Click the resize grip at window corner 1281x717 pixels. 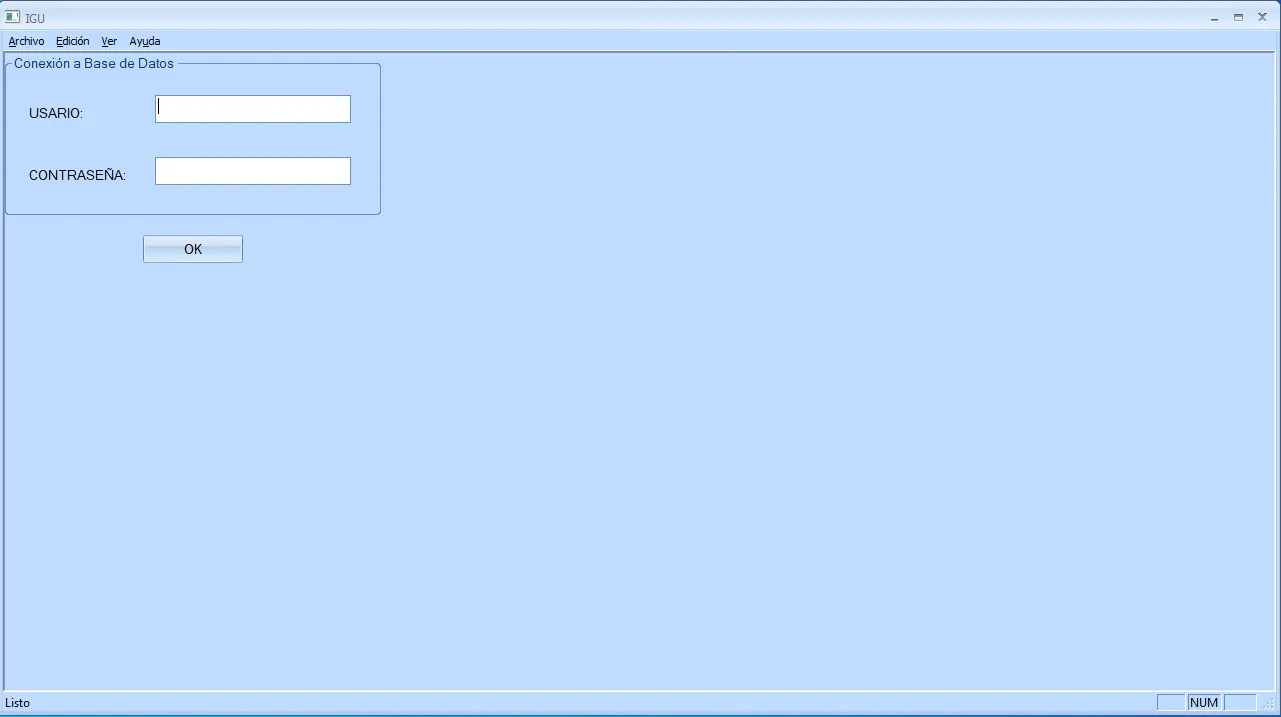point(1269,704)
